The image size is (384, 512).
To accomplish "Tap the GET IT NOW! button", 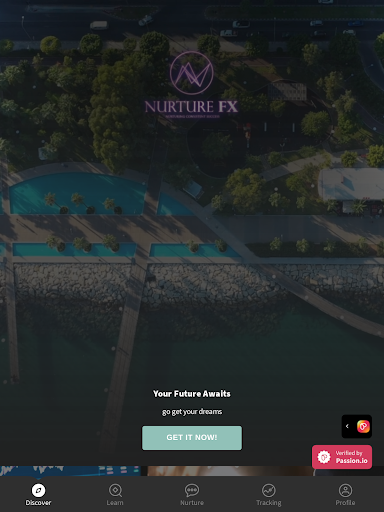I will [x=192, y=438].
